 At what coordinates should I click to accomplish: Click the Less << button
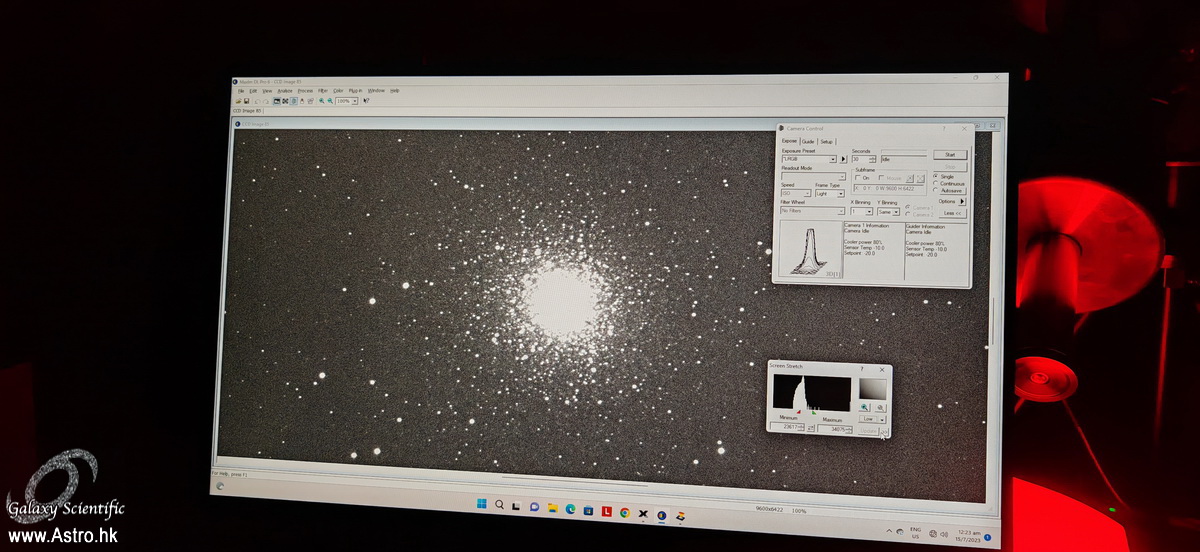tap(953, 213)
